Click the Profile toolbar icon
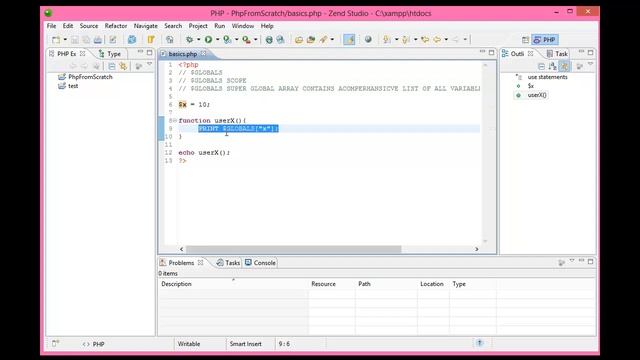This screenshot has width=640, height=360. [227, 40]
